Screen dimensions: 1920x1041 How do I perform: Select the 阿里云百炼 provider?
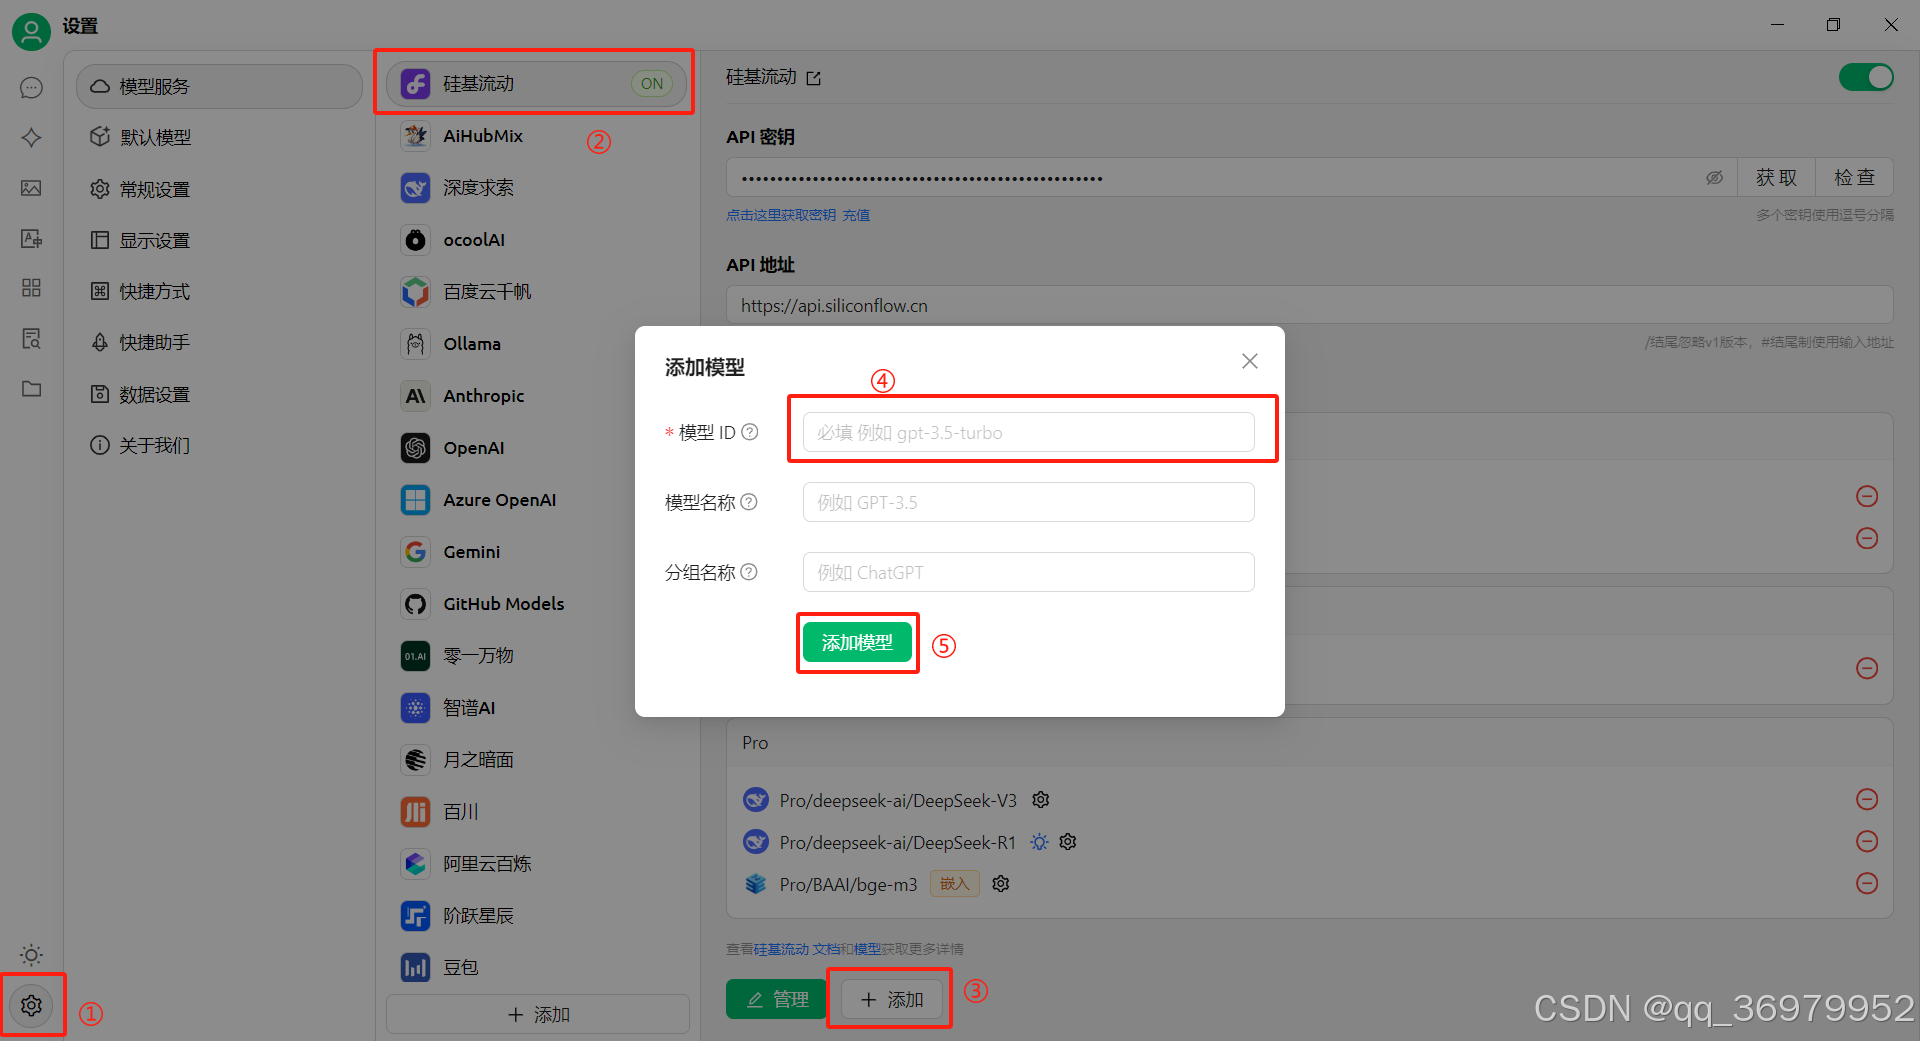click(537, 864)
